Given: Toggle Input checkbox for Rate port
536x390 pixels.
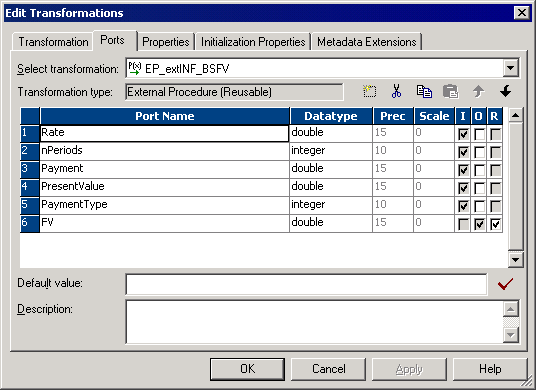Looking at the screenshot, I should (463, 134).
